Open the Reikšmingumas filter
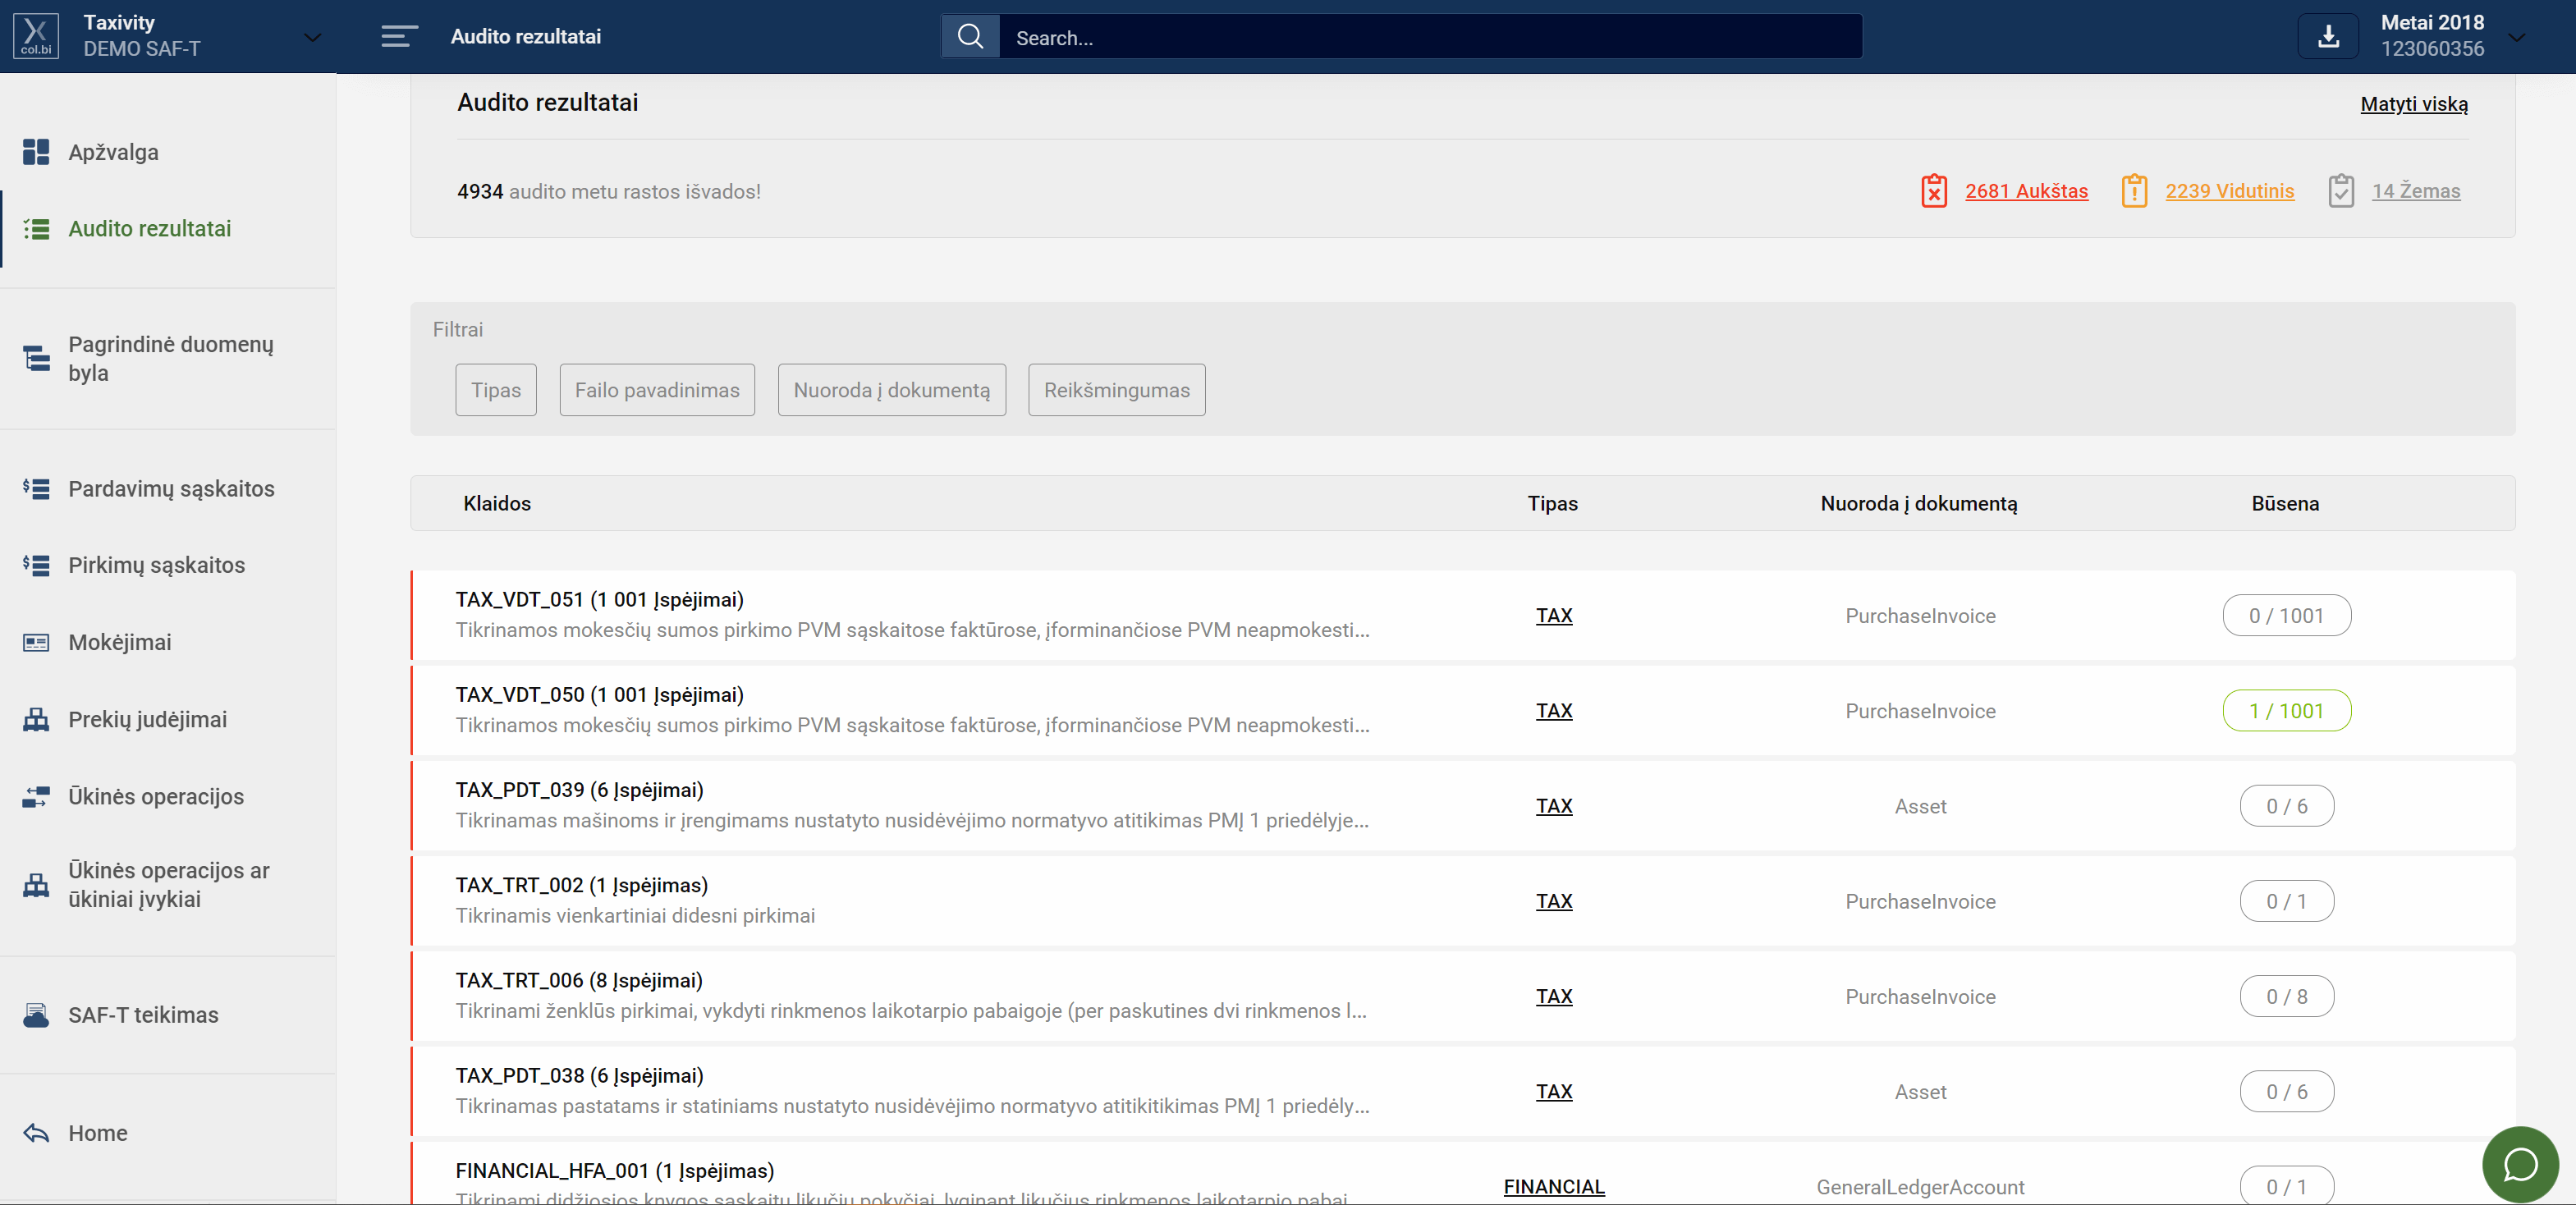2576x1205 pixels. pos(1116,390)
